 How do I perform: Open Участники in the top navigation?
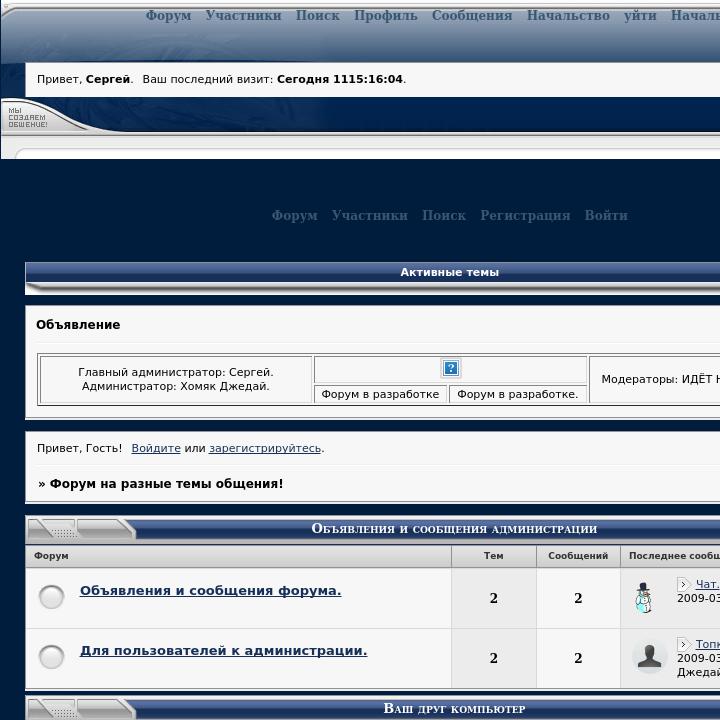243,16
